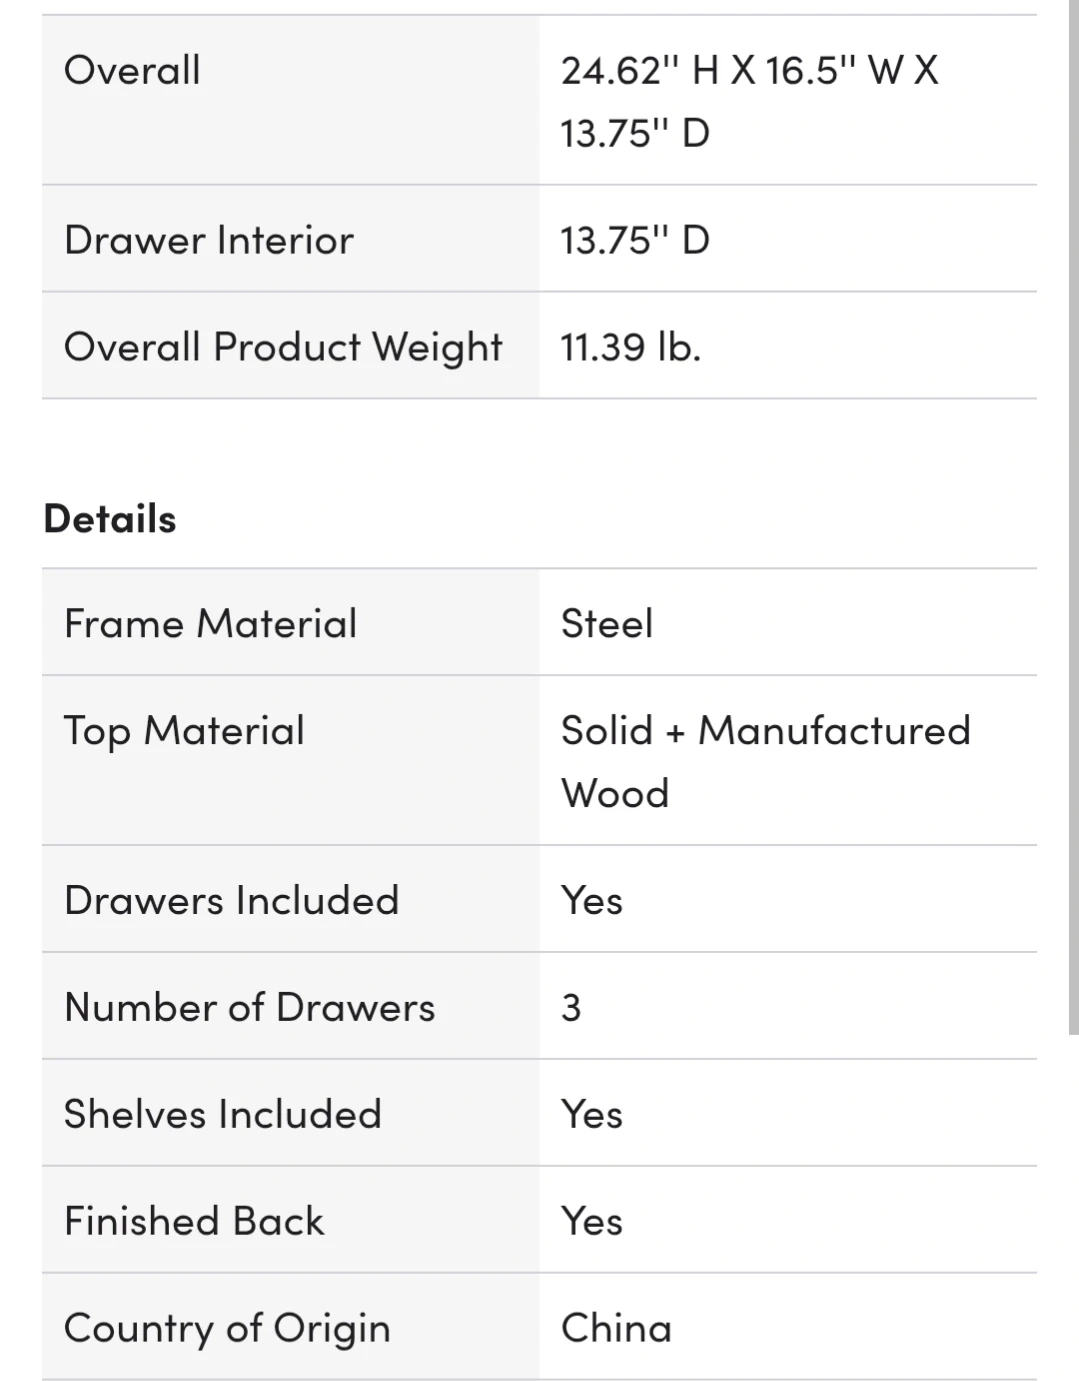
Task: Click the Details section heading
Action: pyautogui.click(x=110, y=519)
